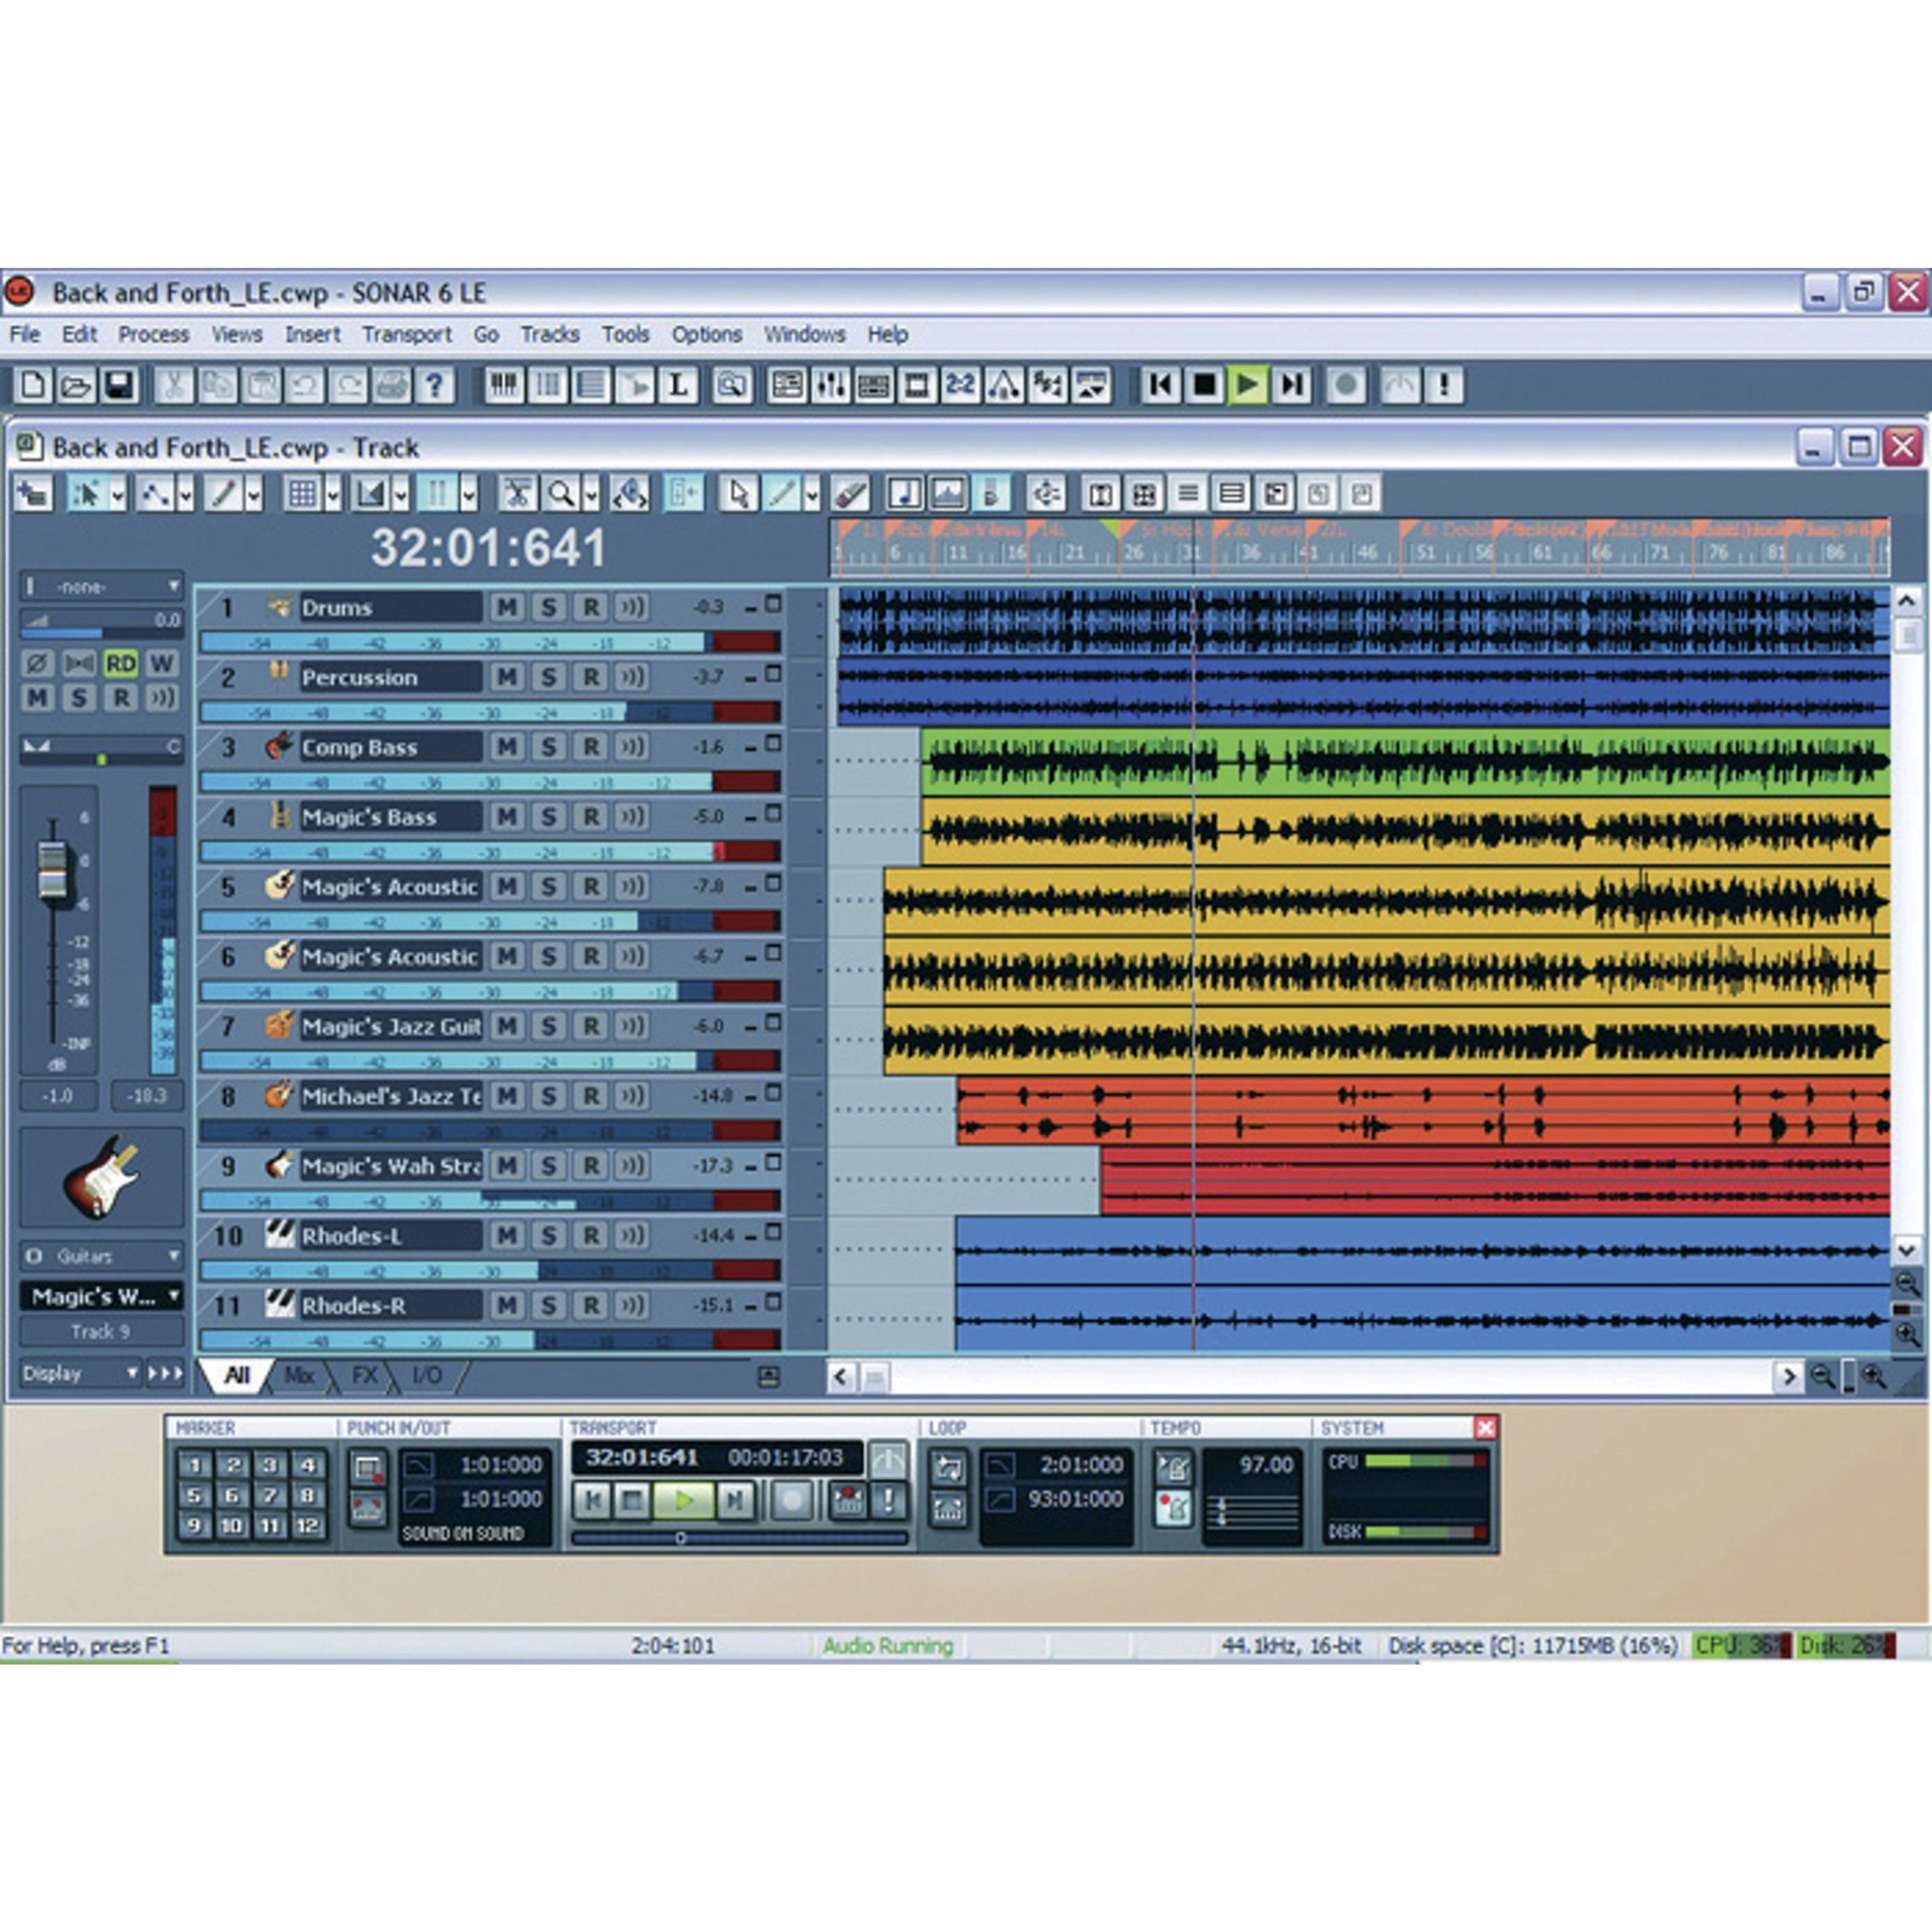
Task: Open the File menu
Action: (25, 334)
